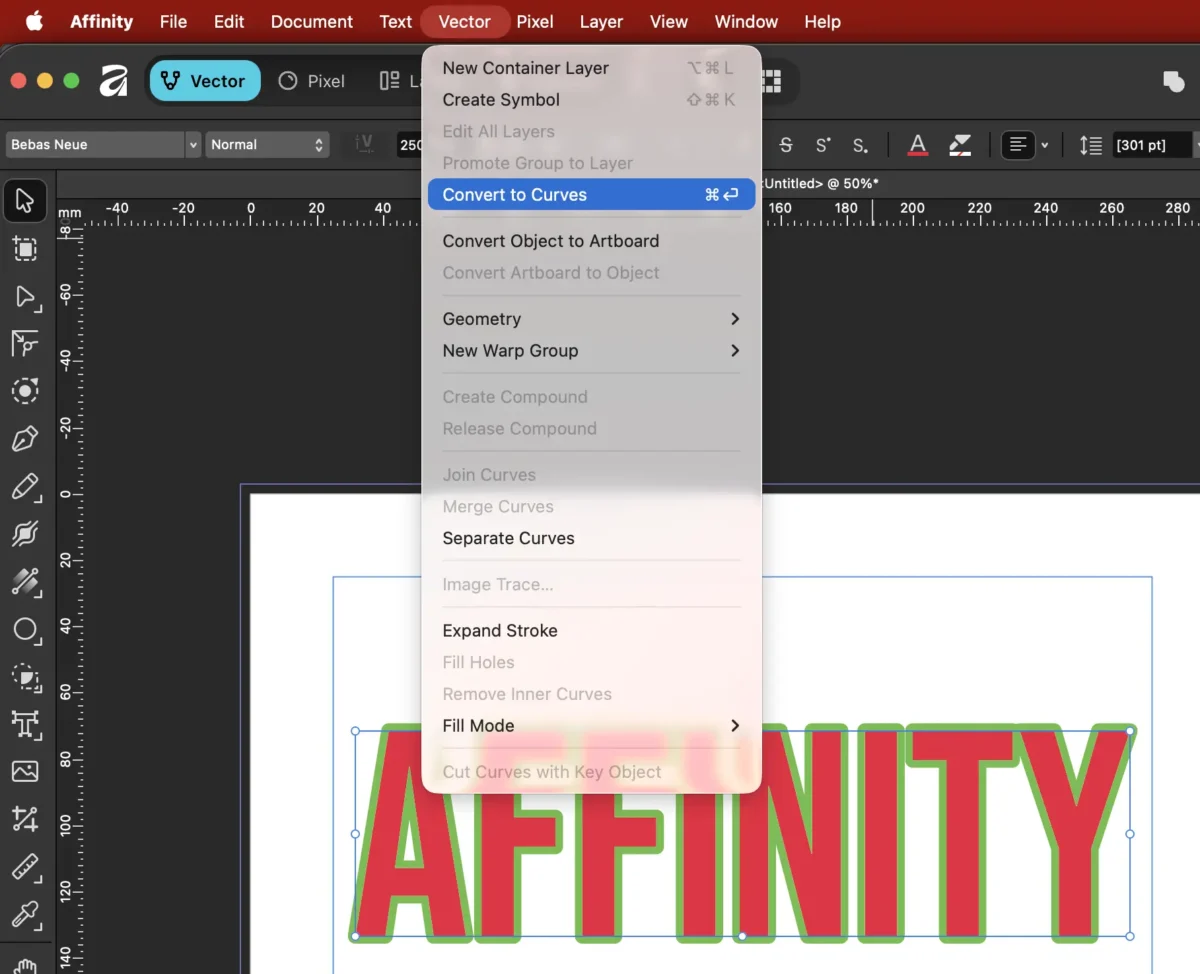Select the Place Image tool
The width and height of the screenshot is (1200, 974).
click(x=25, y=771)
